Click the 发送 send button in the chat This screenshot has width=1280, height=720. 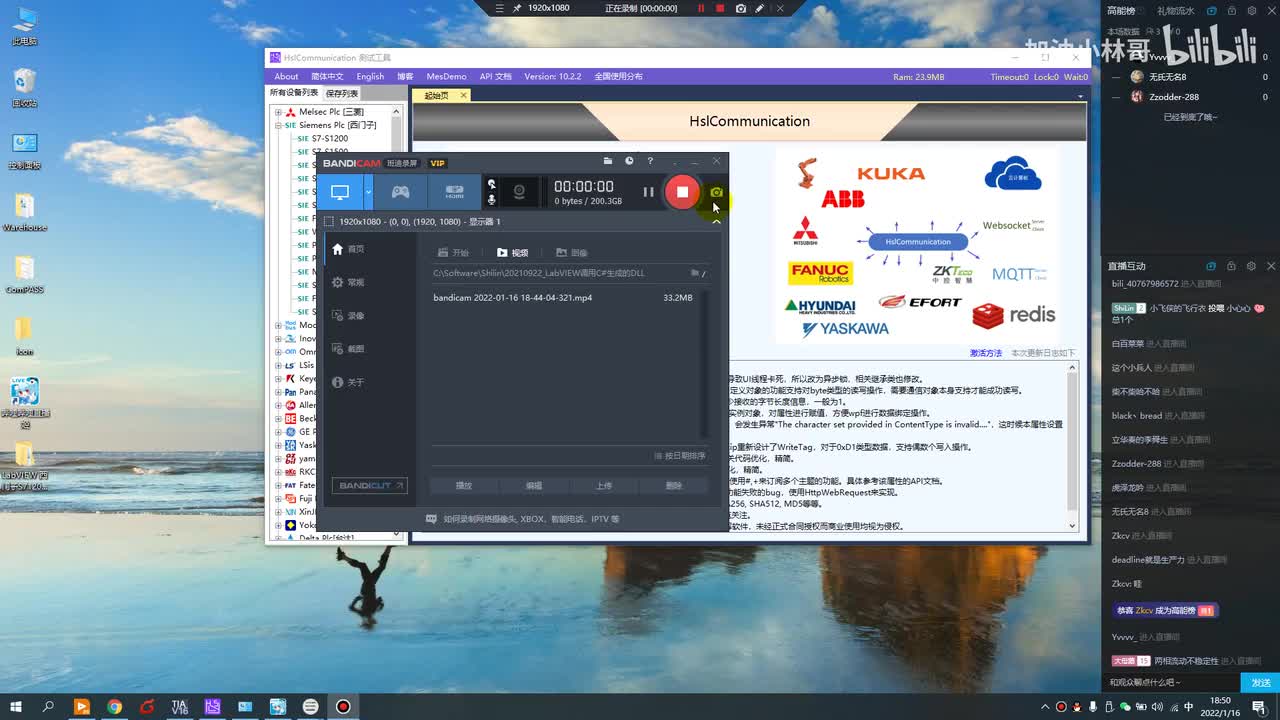click(x=1260, y=682)
